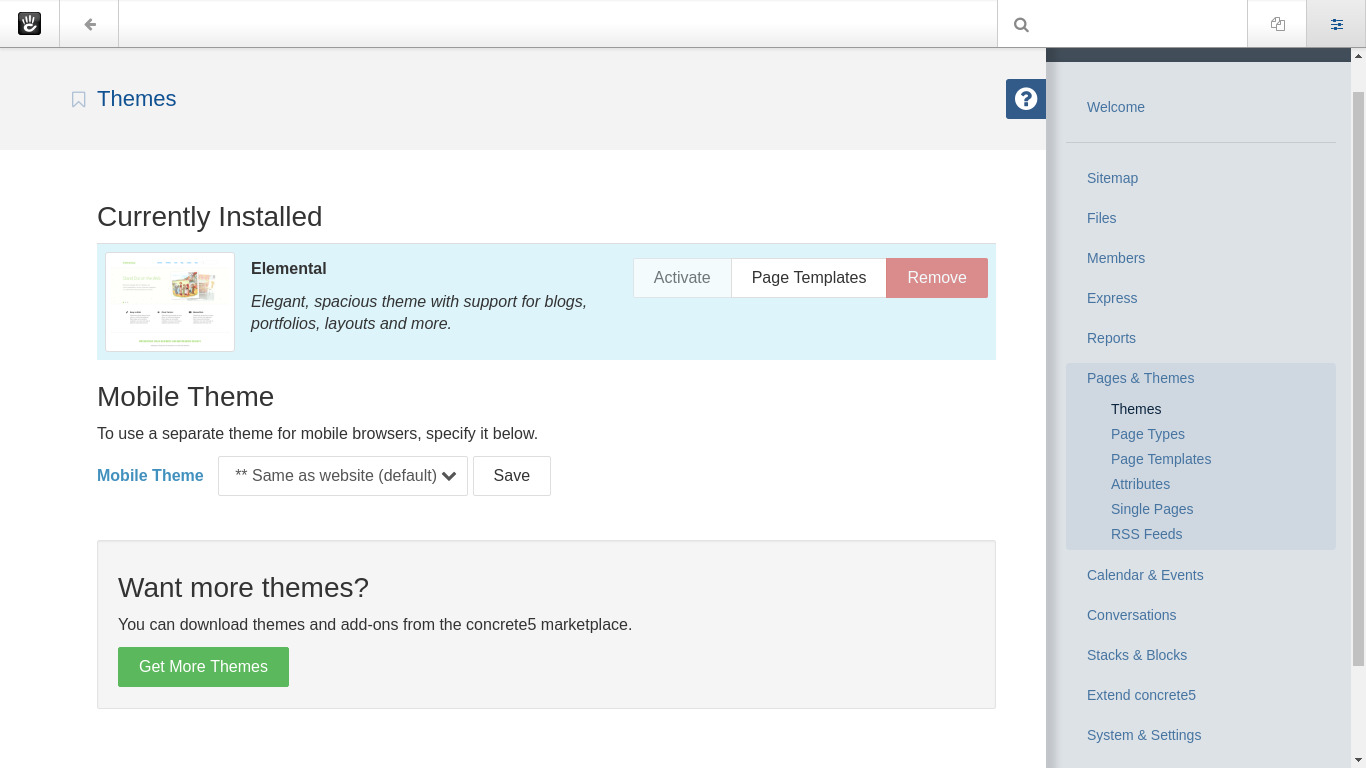Click the sidebar vertical scrollbar

pos(1357,380)
